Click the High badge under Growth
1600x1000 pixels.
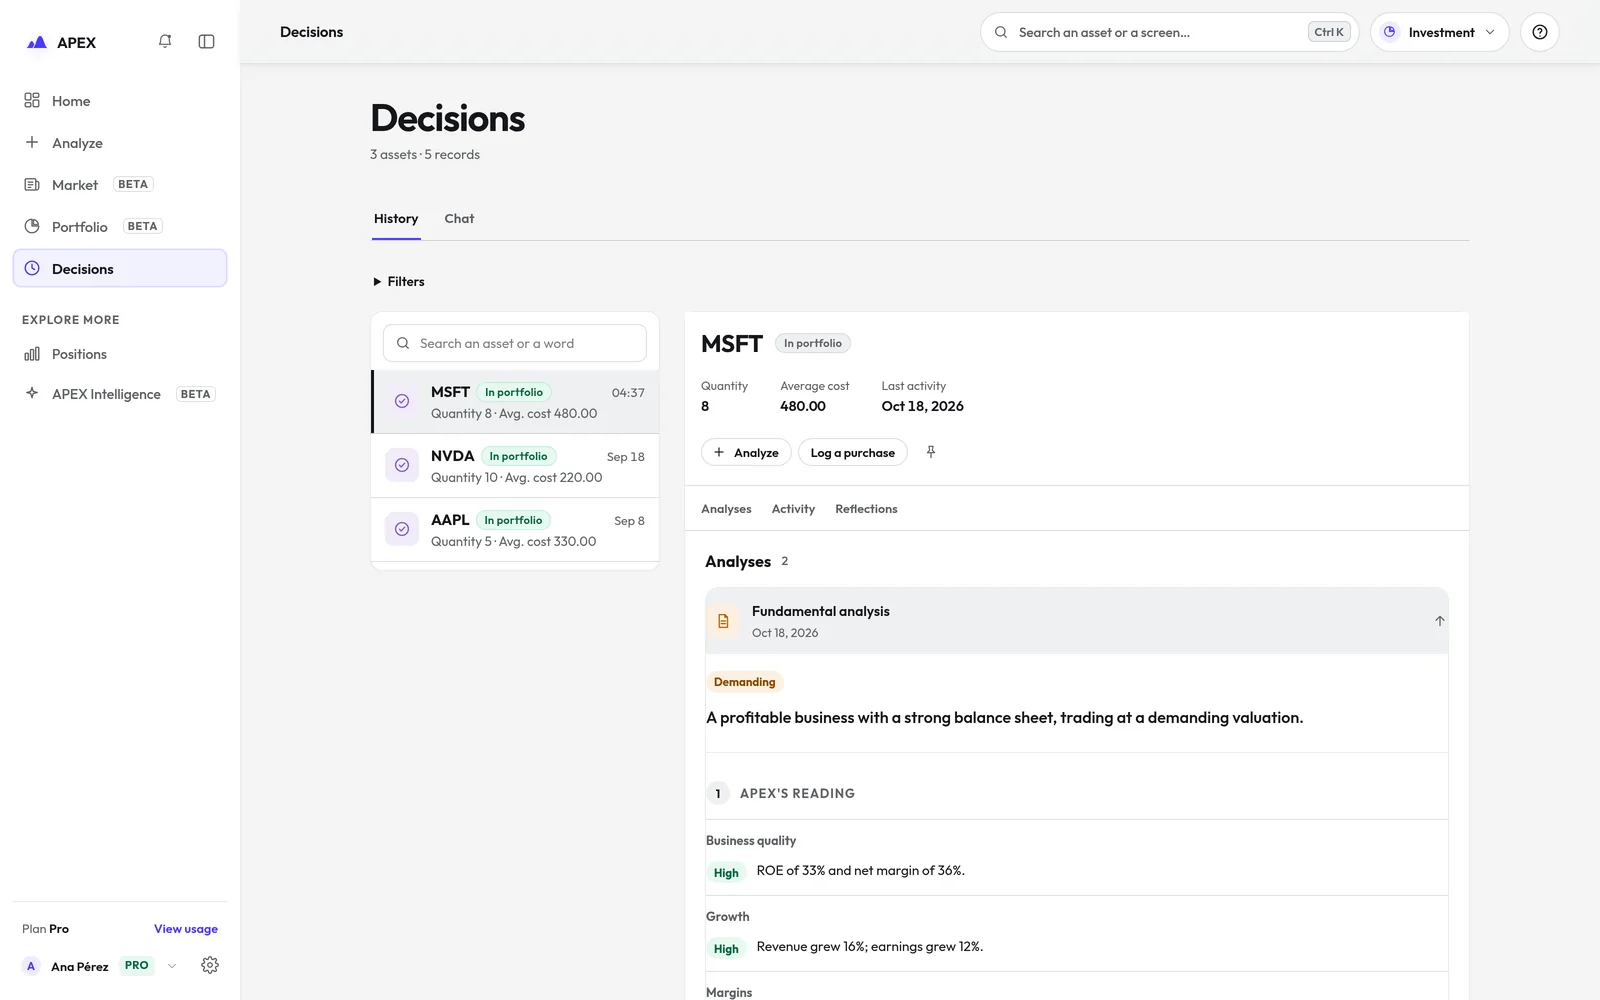click(x=726, y=949)
